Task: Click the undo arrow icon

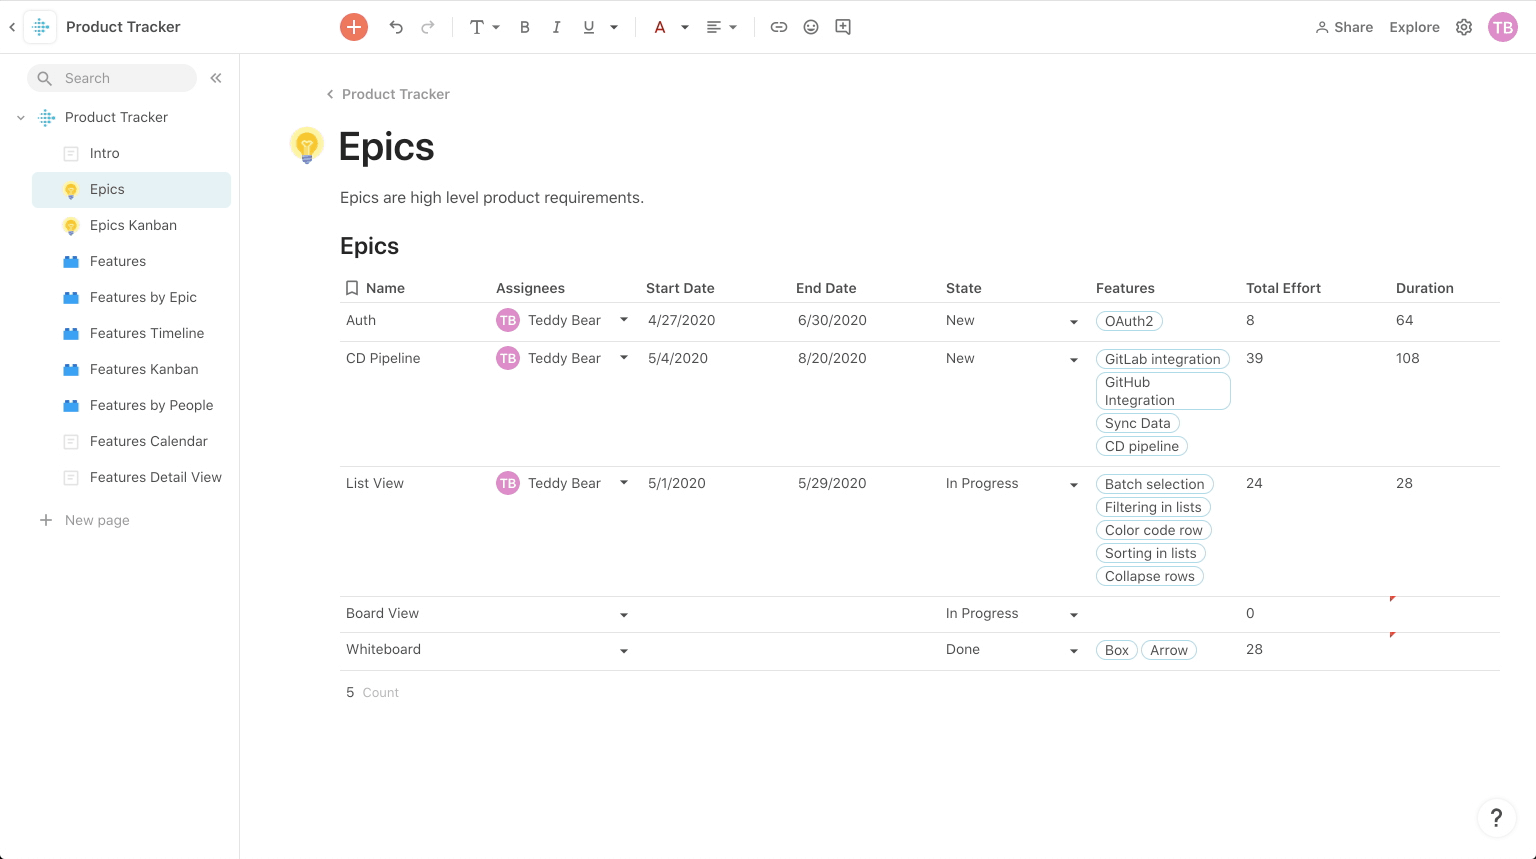Action: point(396,27)
